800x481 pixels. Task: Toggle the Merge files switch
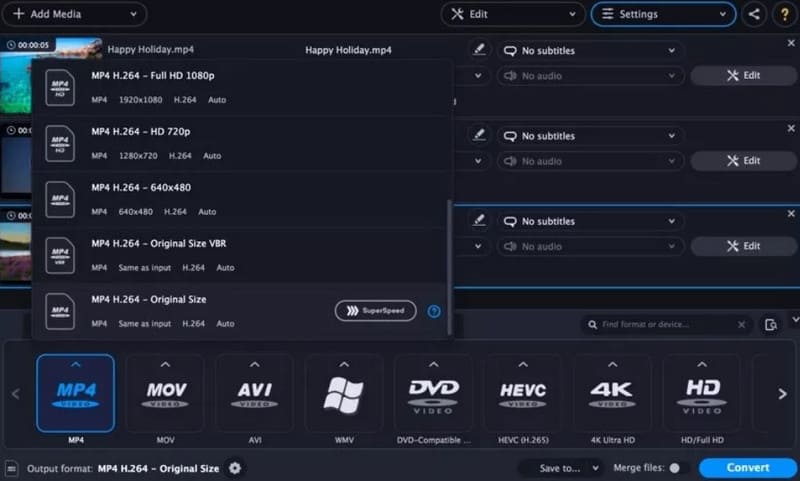[676, 468]
